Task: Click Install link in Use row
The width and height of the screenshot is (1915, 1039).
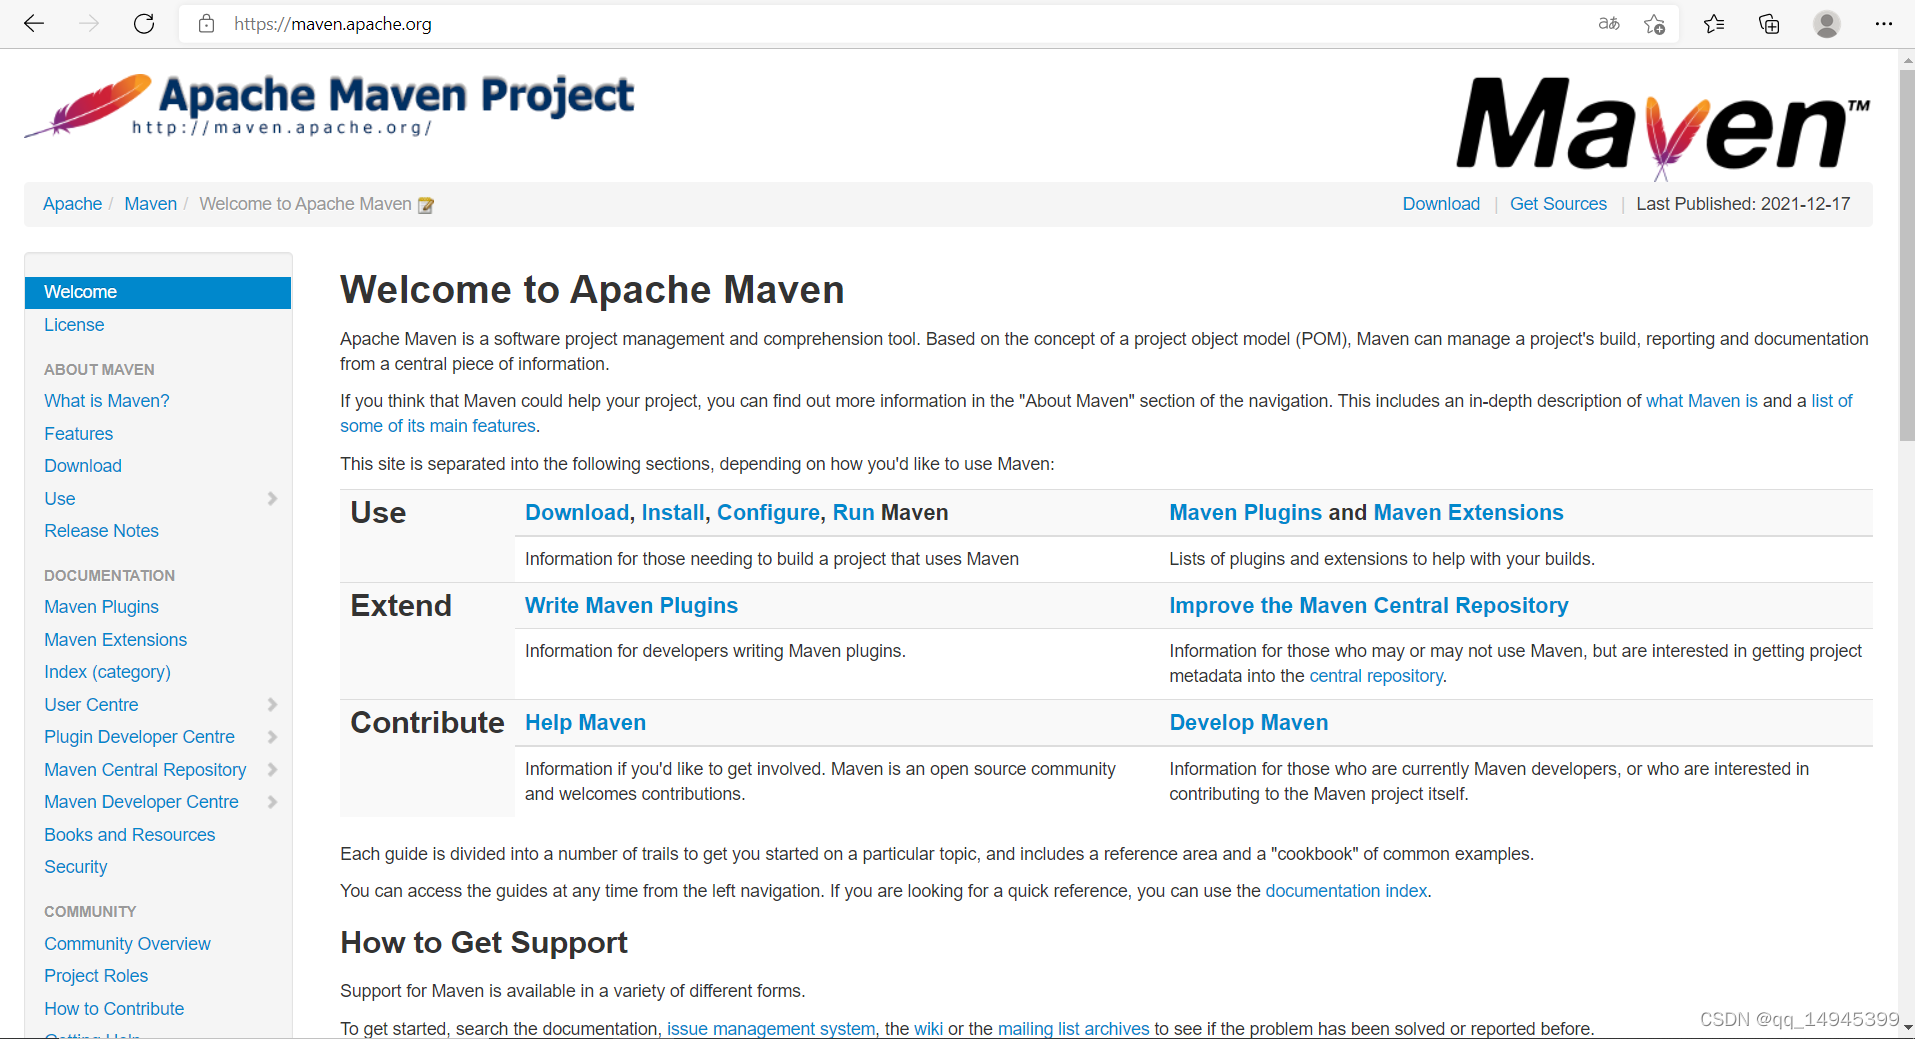Action: click(x=673, y=513)
